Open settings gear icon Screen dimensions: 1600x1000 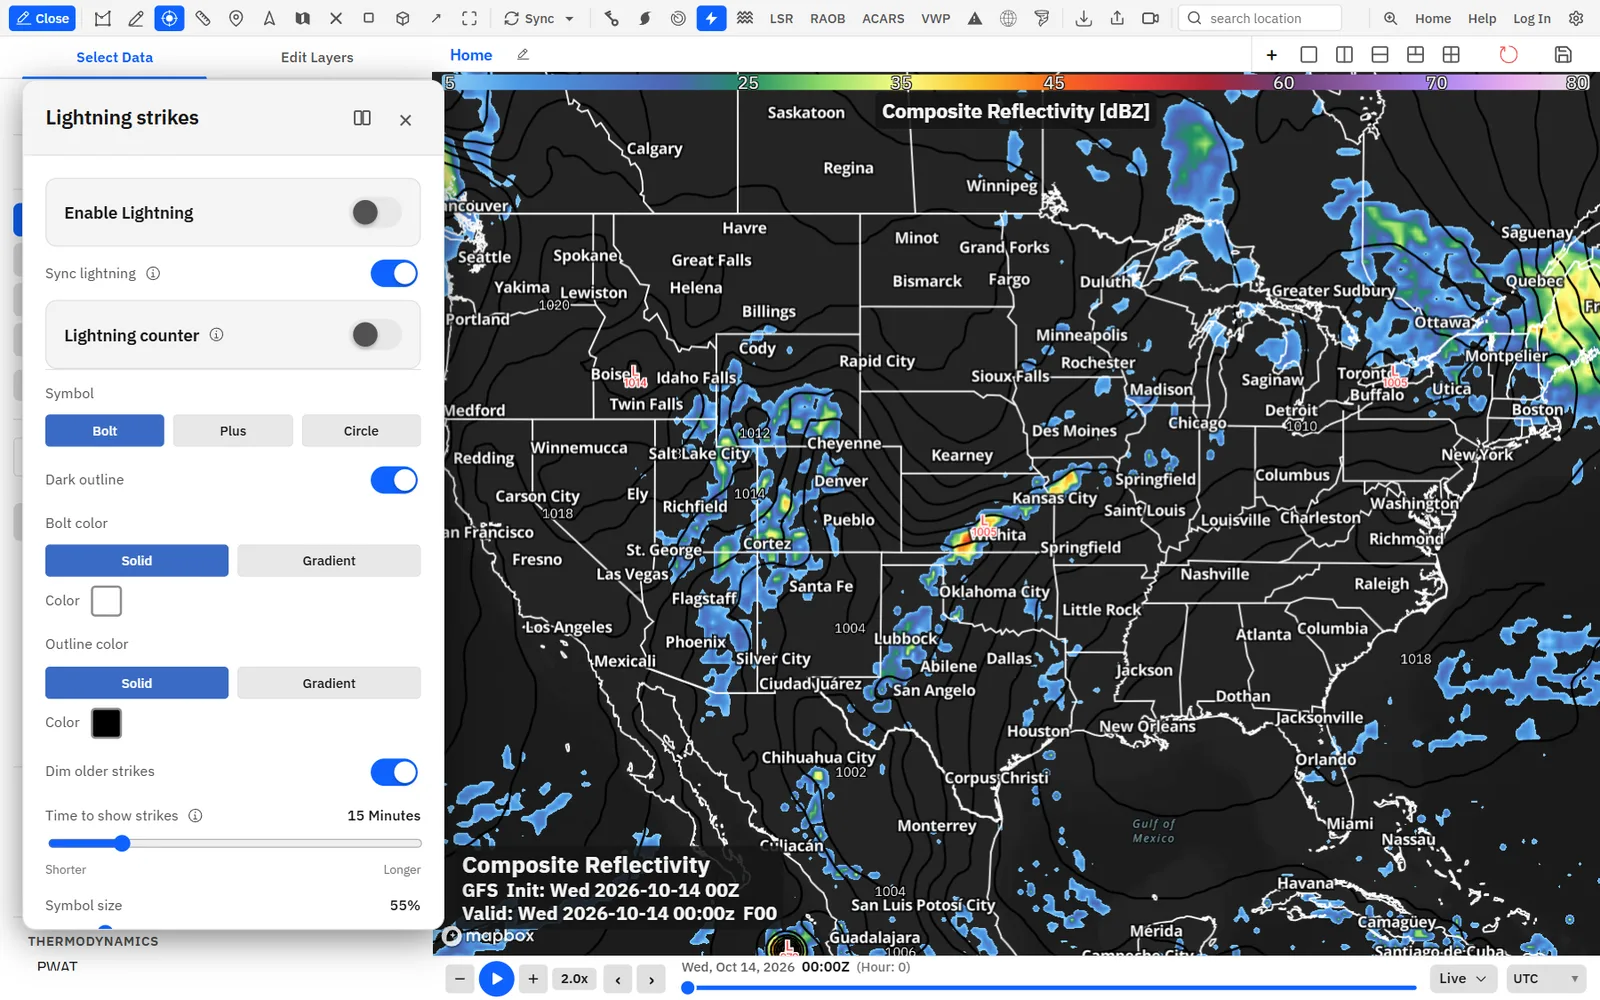[1576, 18]
